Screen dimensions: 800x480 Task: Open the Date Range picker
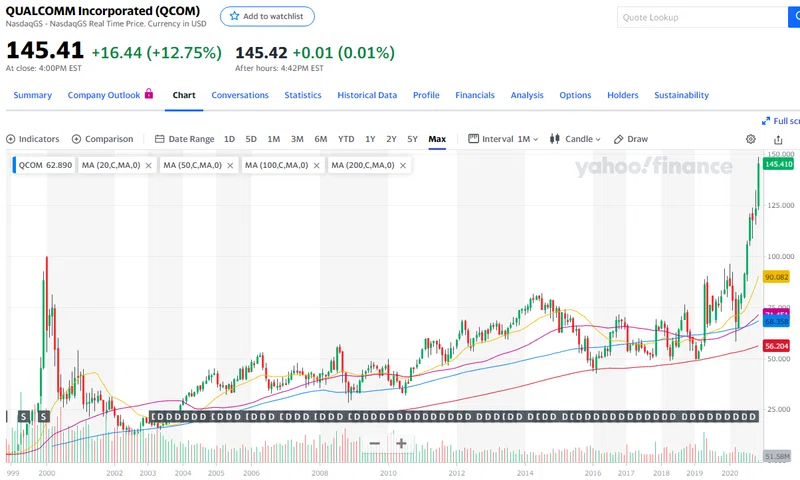[184, 139]
